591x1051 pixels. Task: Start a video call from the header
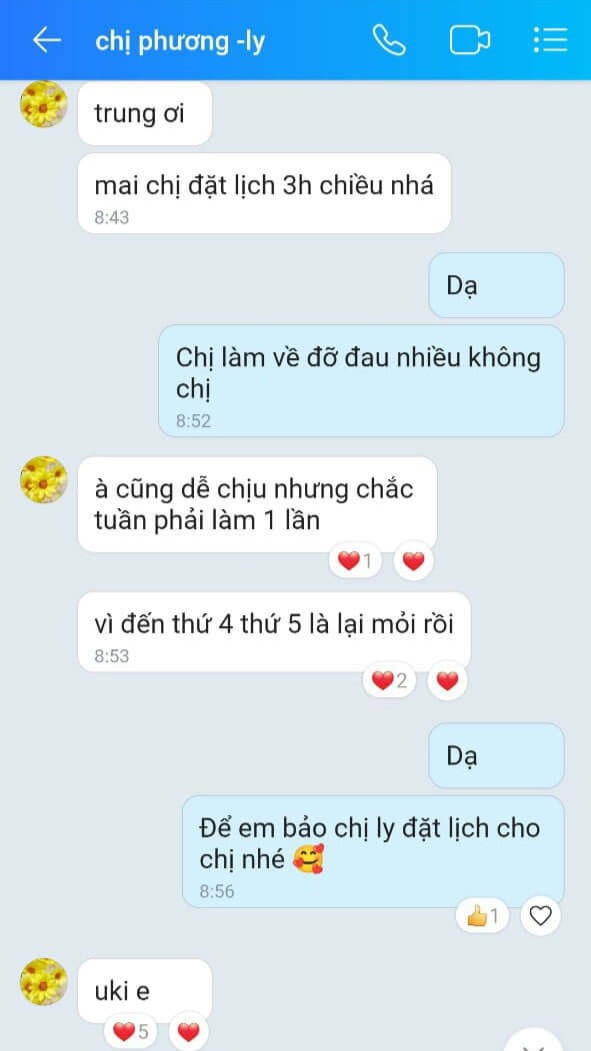pos(470,40)
